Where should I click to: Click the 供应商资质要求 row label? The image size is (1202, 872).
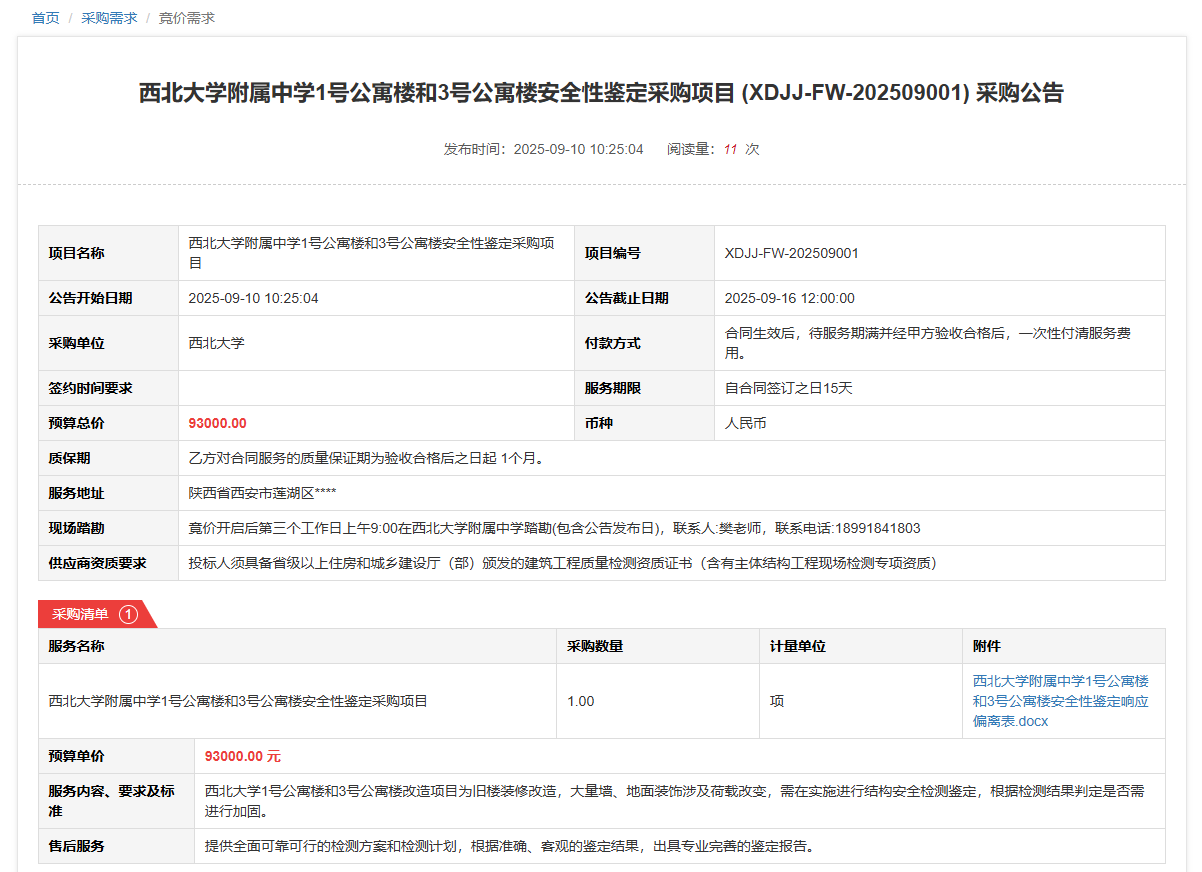point(97,563)
